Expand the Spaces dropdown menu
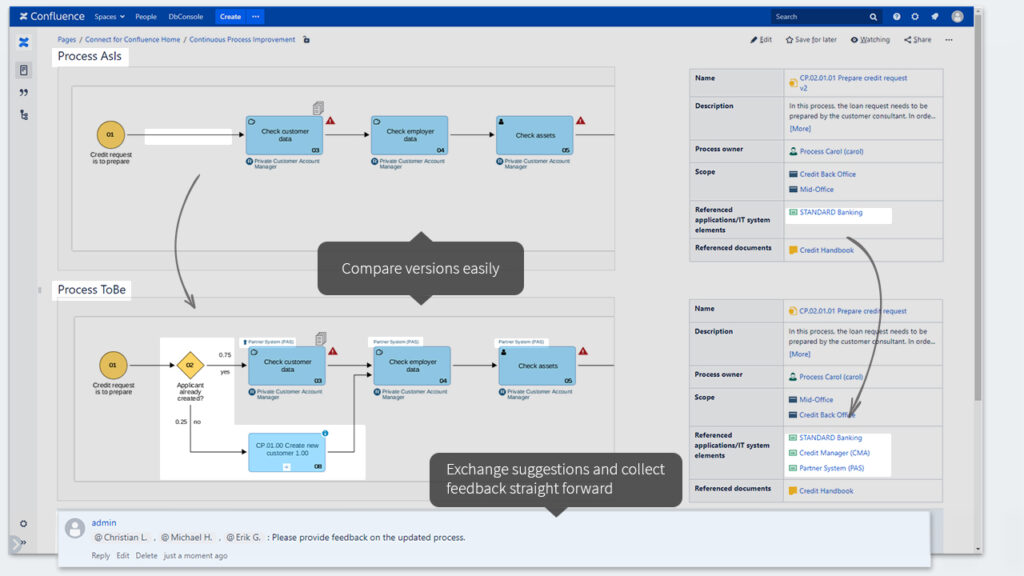Viewport: 1024px width, 576px height. pyautogui.click(x=109, y=16)
